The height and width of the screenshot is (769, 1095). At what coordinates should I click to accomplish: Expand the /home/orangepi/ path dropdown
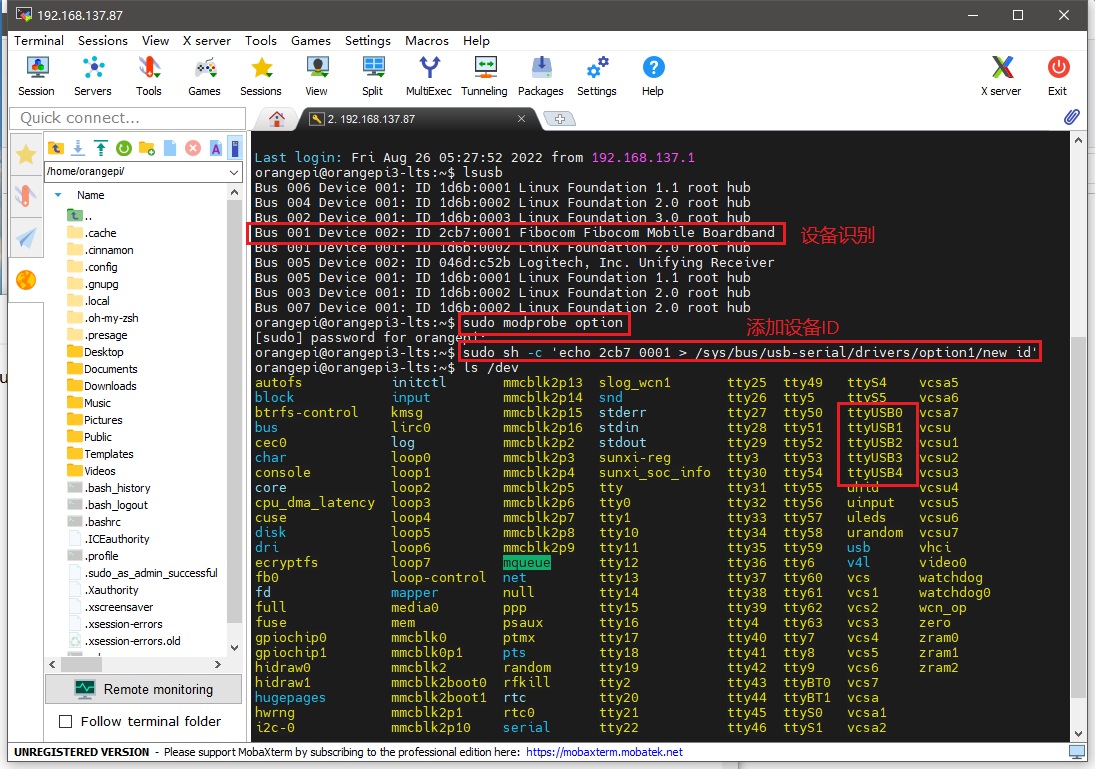(x=234, y=172)
